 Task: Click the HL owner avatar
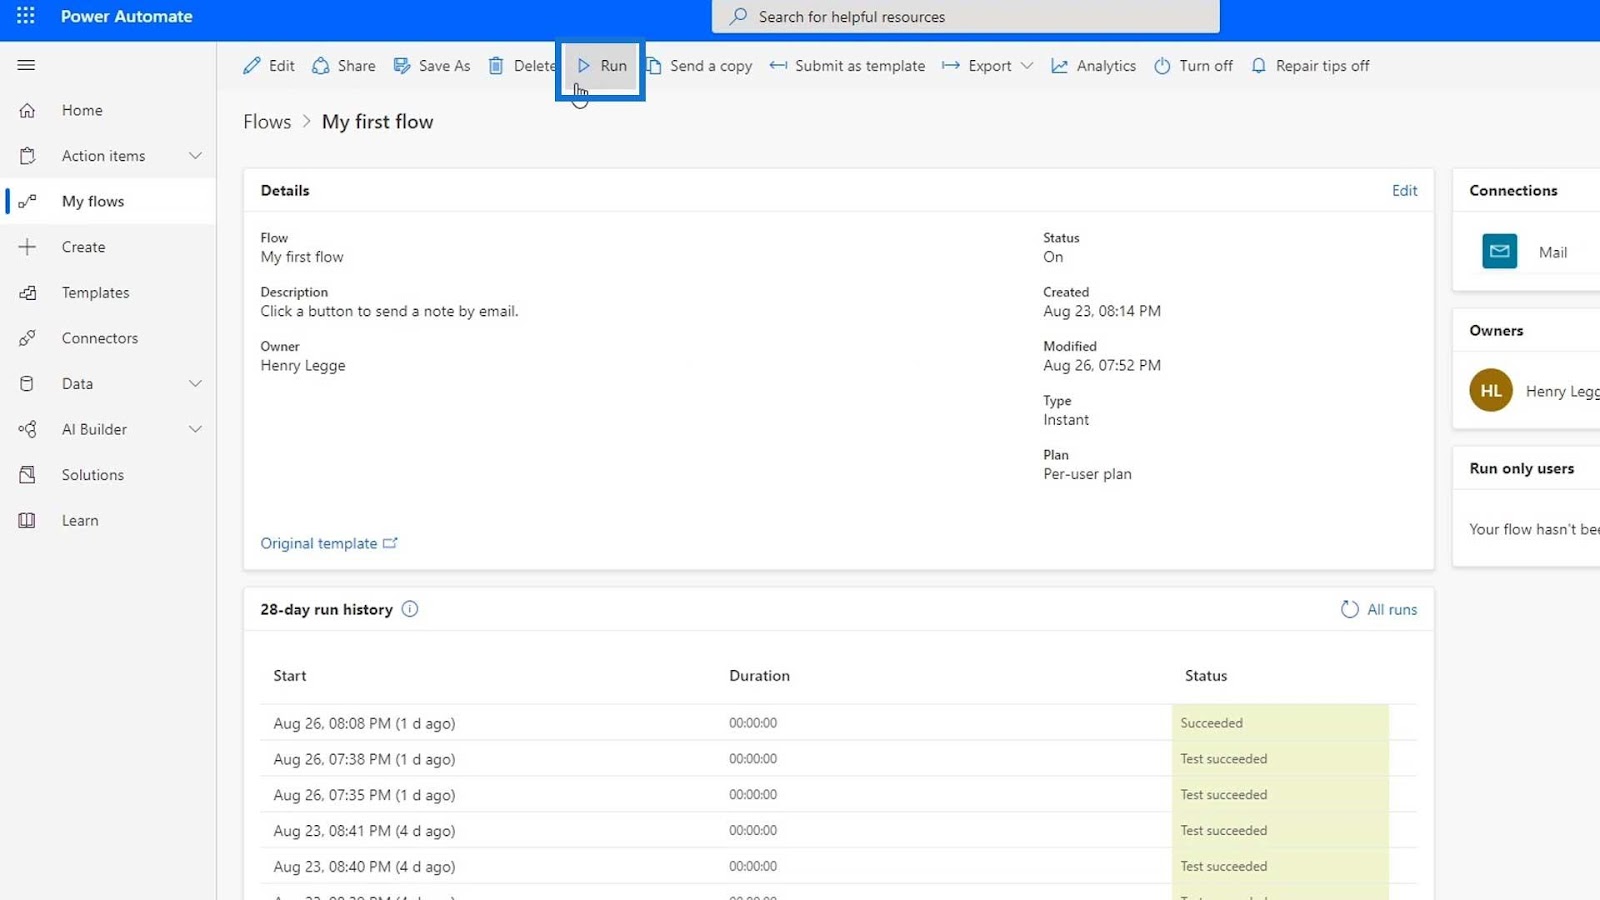point(1491,391)
